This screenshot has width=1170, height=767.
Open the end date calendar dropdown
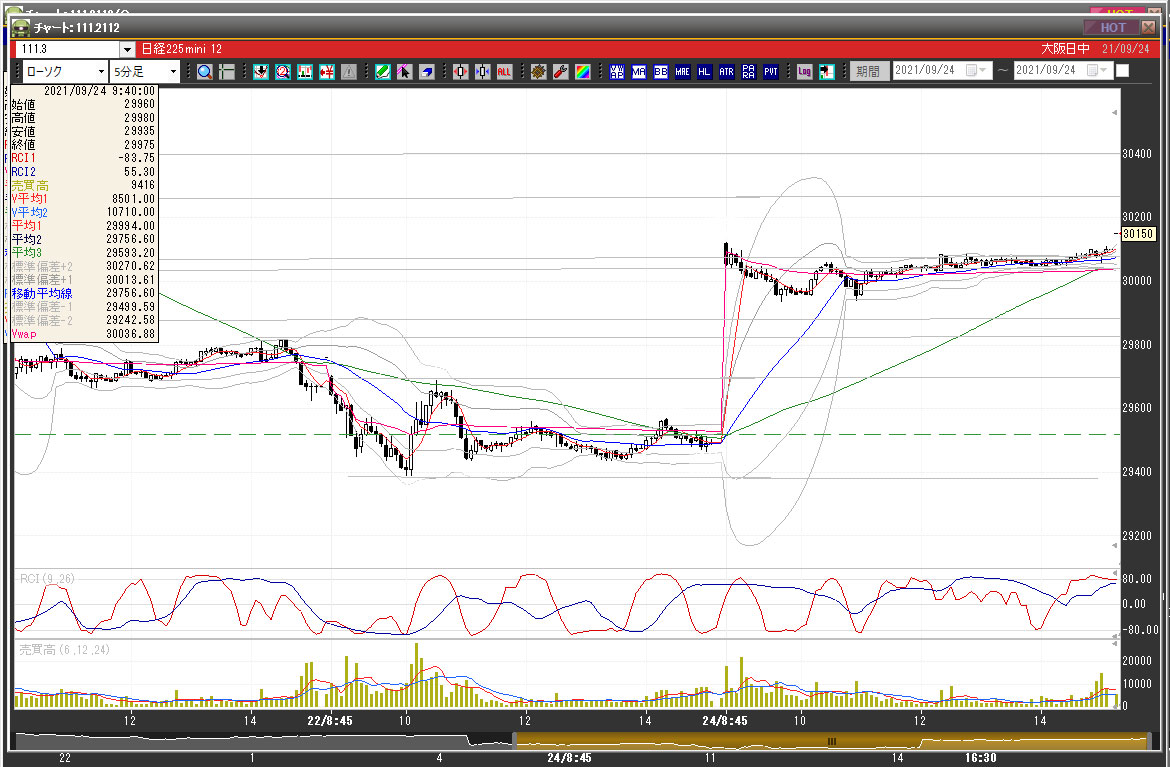coord(1098,70)
